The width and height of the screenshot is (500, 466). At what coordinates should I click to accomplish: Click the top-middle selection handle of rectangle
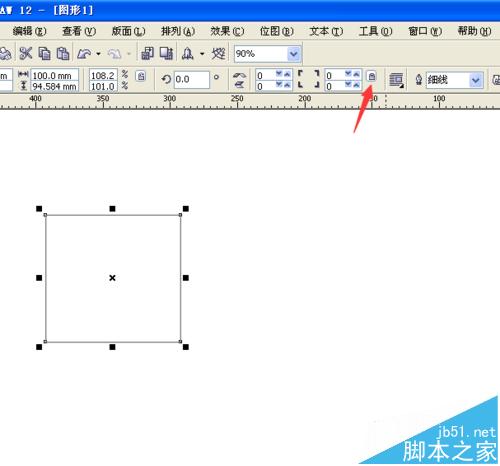[x=112, y=209]
